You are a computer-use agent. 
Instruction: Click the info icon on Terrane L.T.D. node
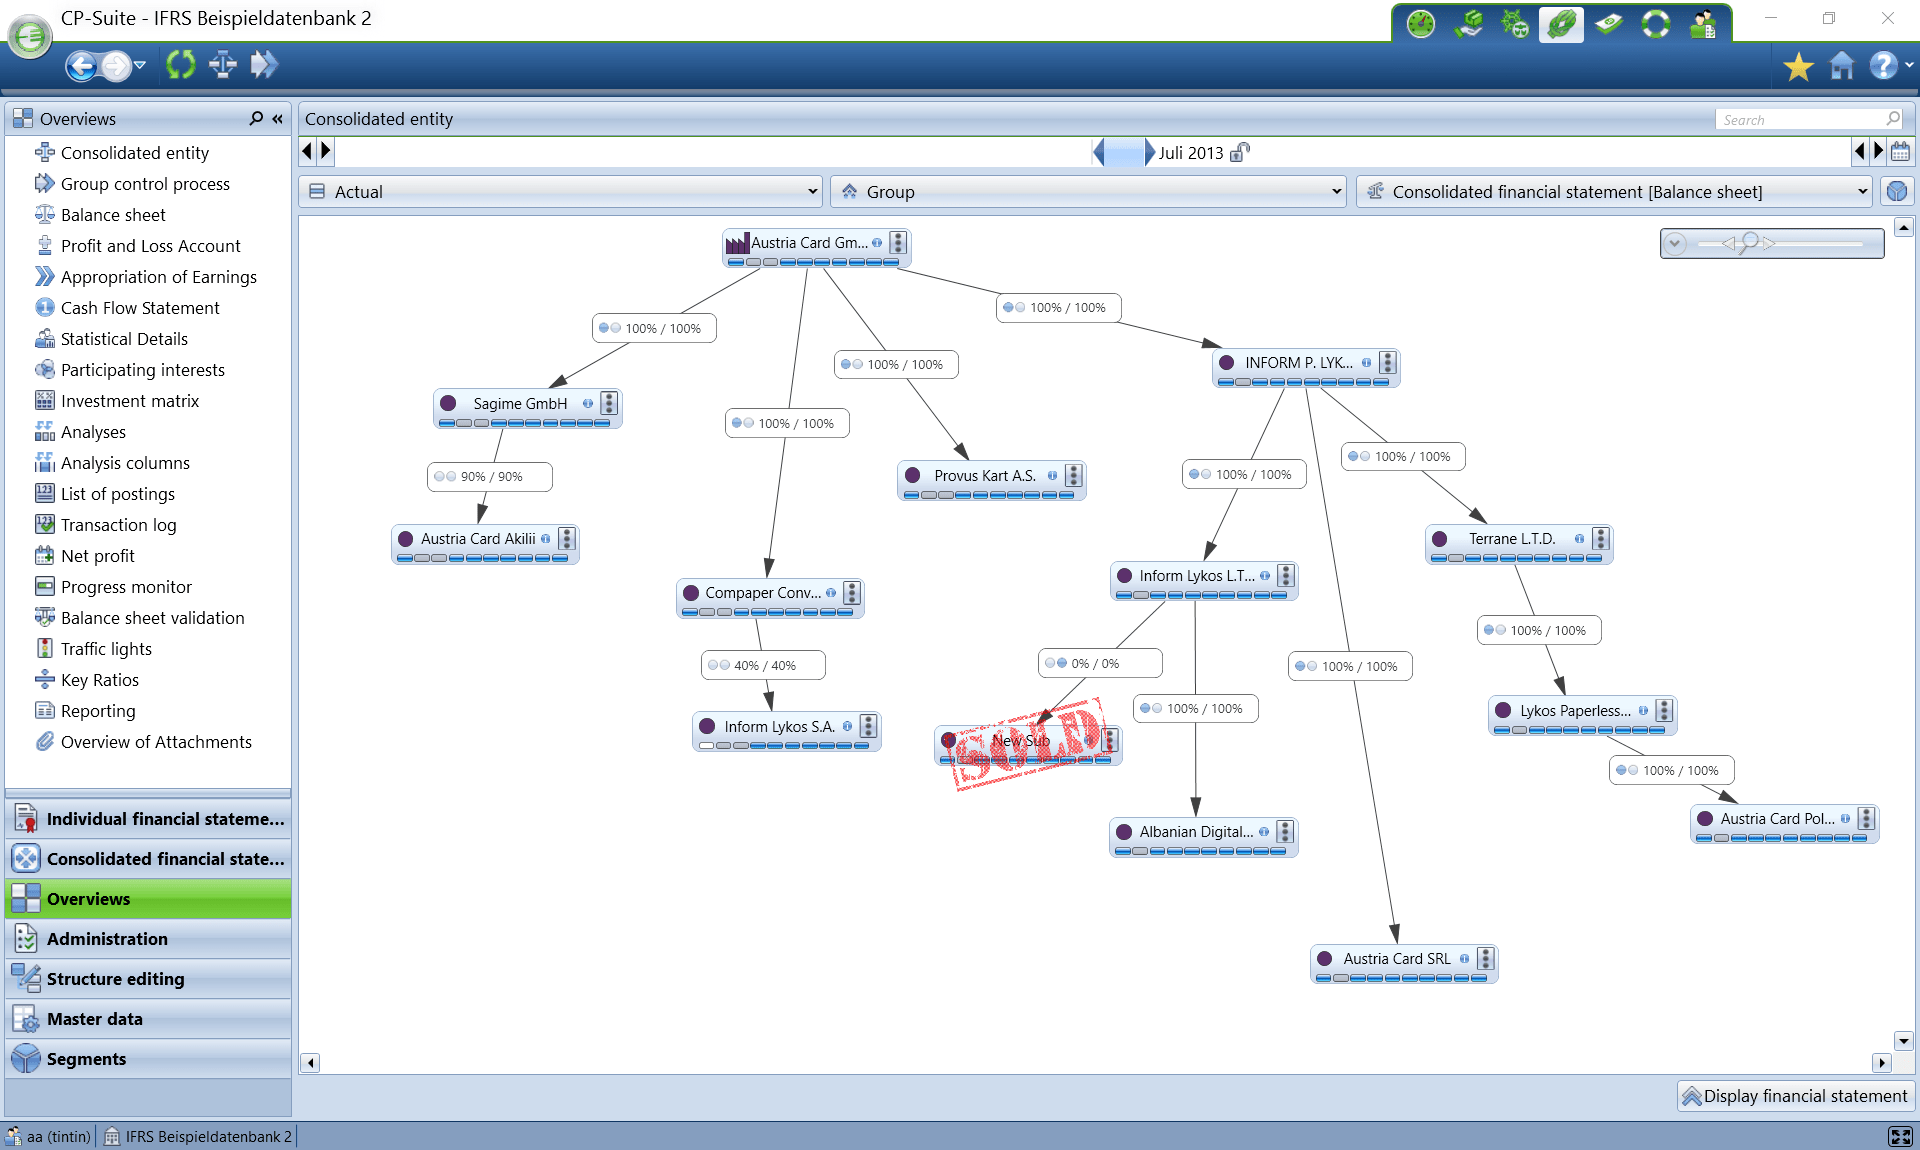(x=1579, y=539)
